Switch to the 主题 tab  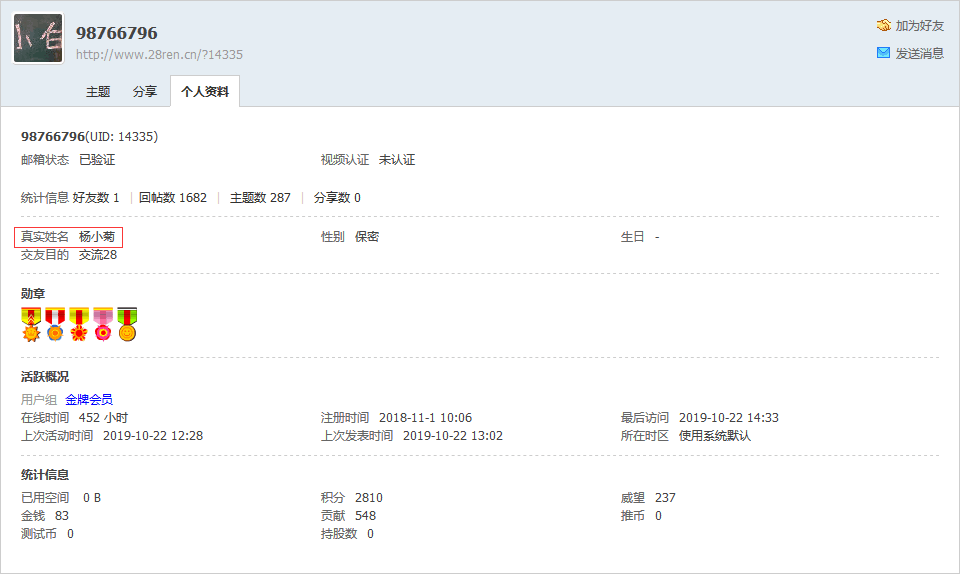(98, 91)
